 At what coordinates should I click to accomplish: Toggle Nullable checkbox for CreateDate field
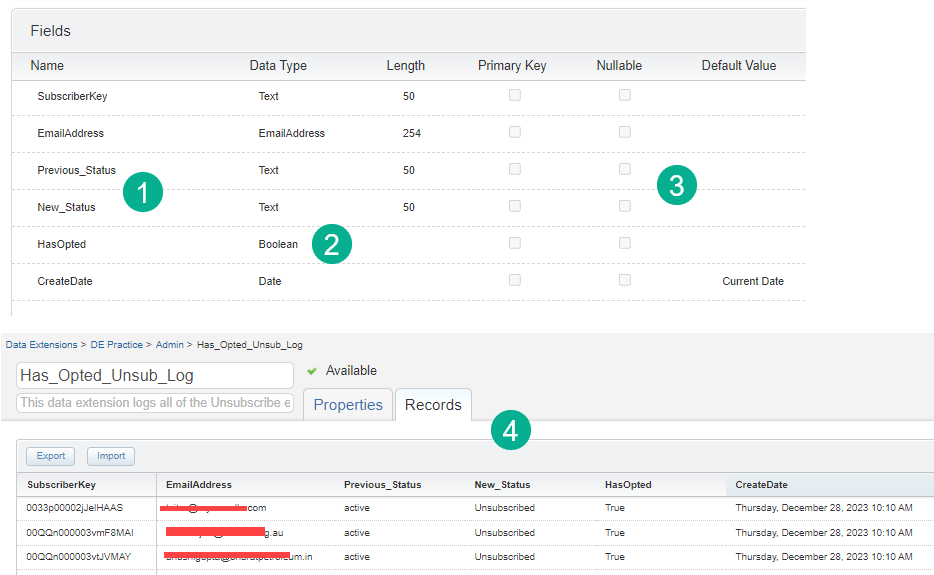pyautogui.click(x=625, y=281)
